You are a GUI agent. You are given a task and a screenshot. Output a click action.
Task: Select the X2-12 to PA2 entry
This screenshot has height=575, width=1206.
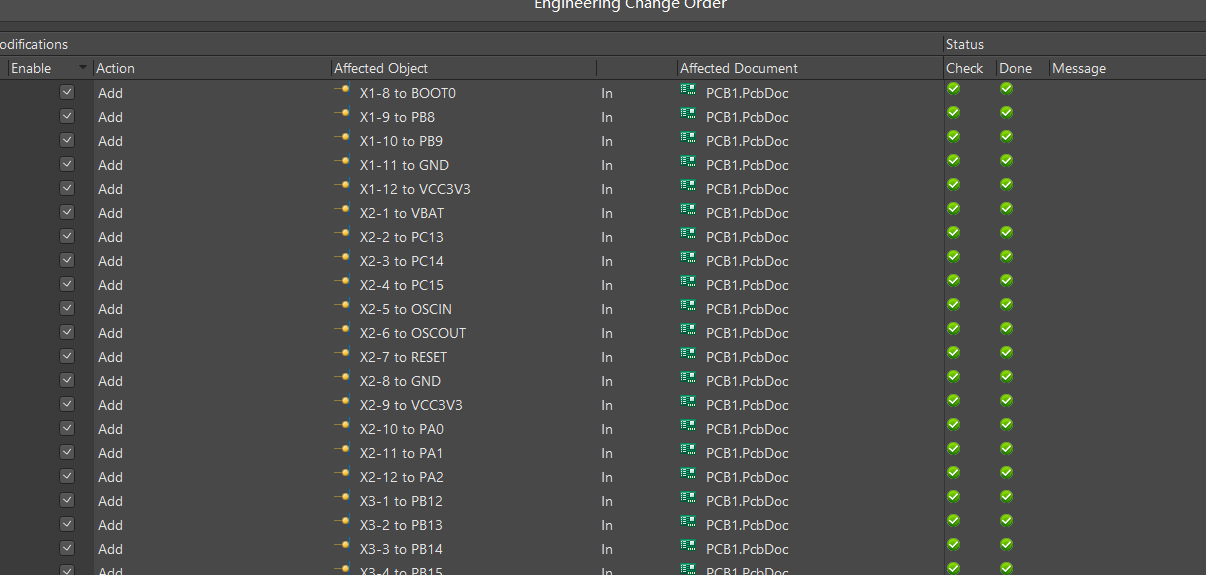click(401, 477)
